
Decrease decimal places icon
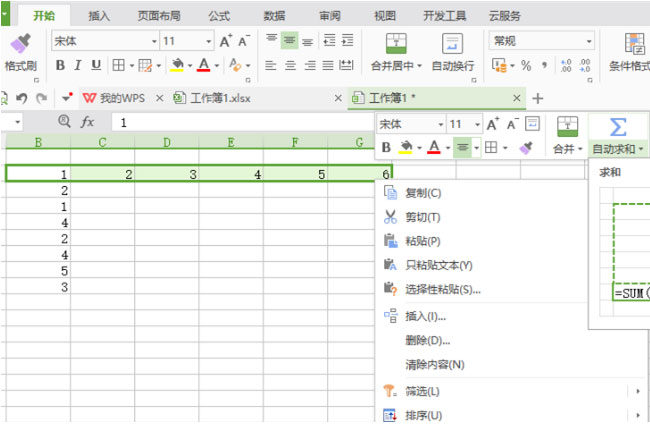585,65
